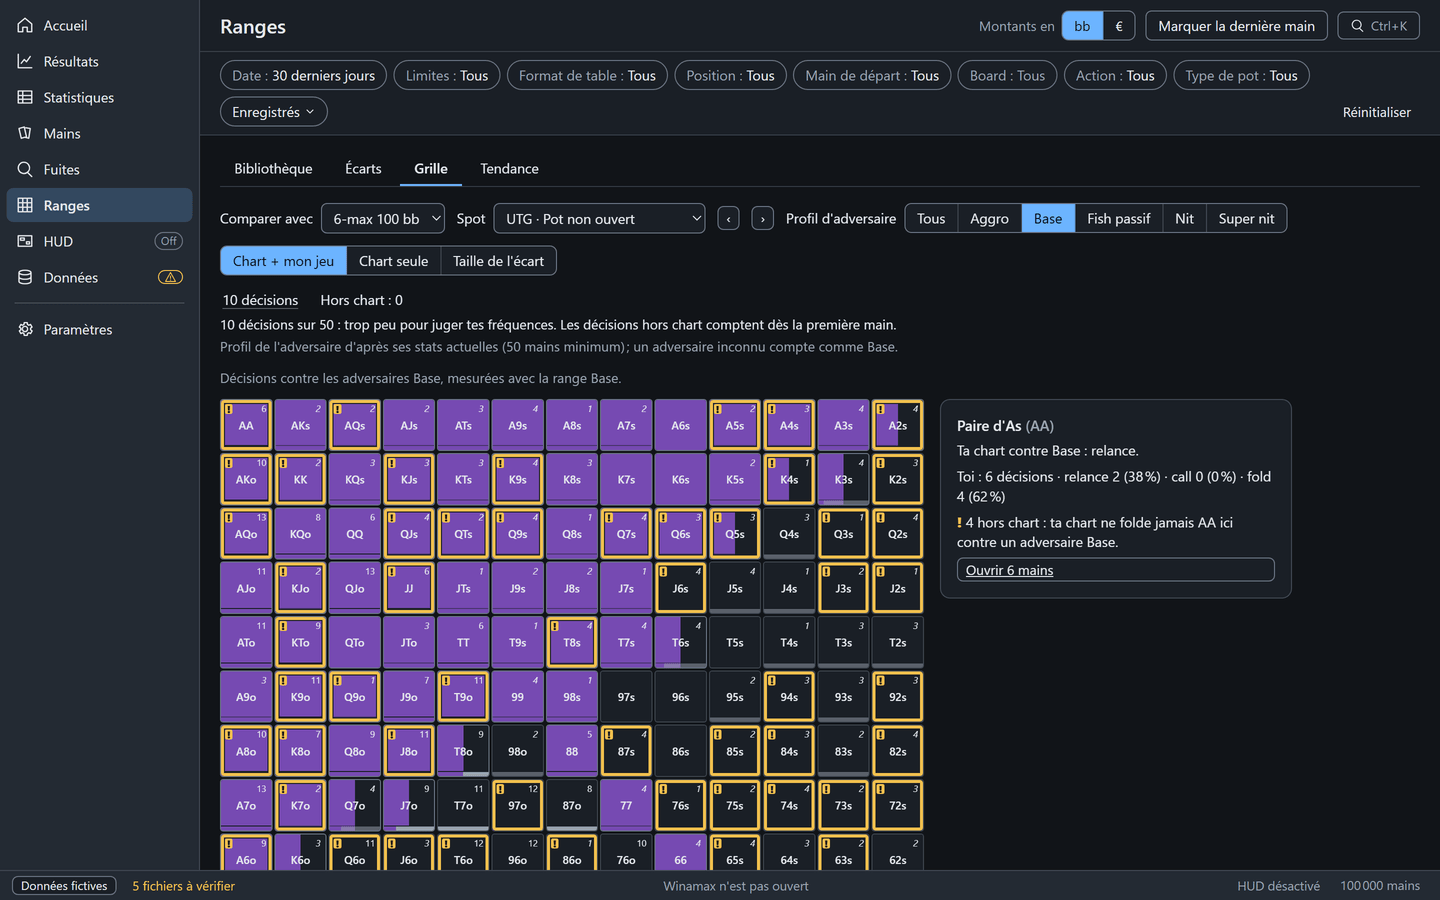Select opponent profile Nit
Image resolution: width=1440 pixels, height=900 pixels.
(x=1184, y=219)
